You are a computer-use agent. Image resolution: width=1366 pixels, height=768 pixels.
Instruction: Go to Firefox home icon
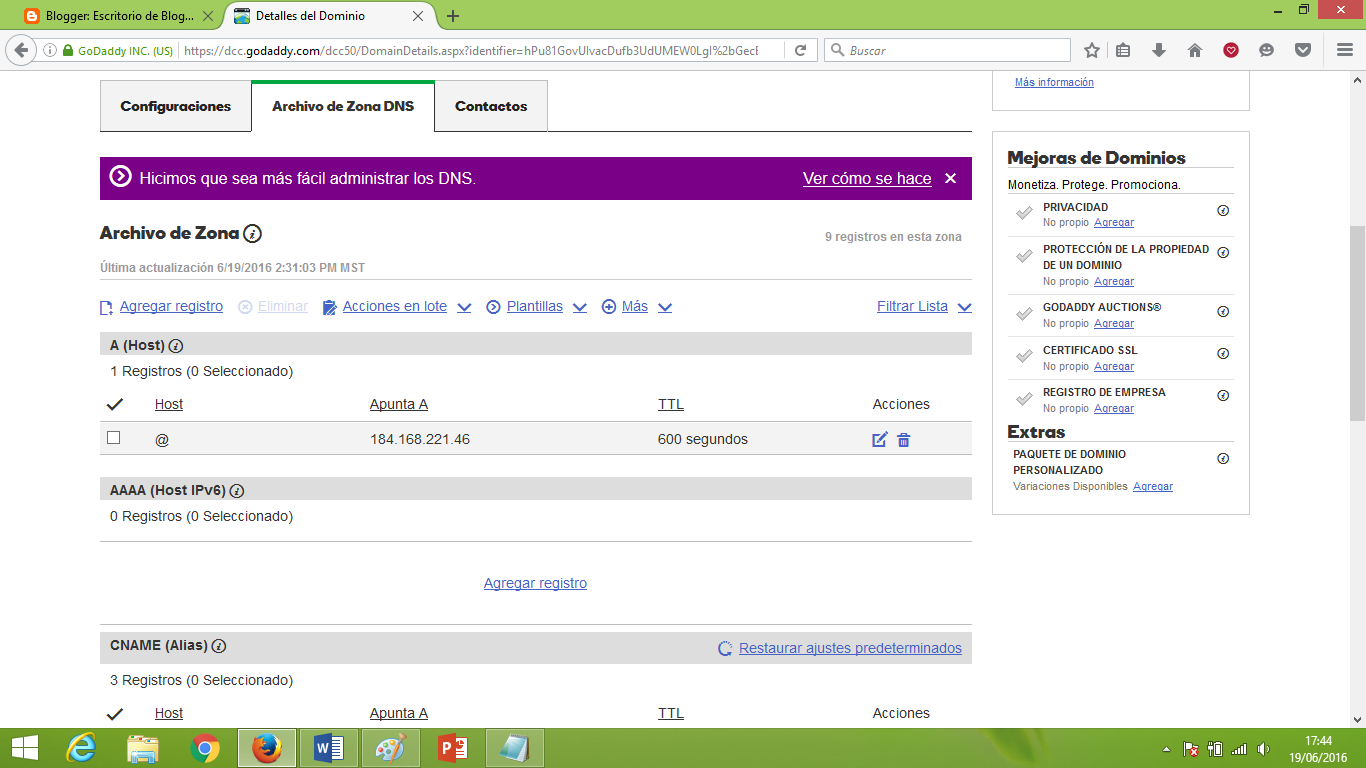(x=1195, y=50)
